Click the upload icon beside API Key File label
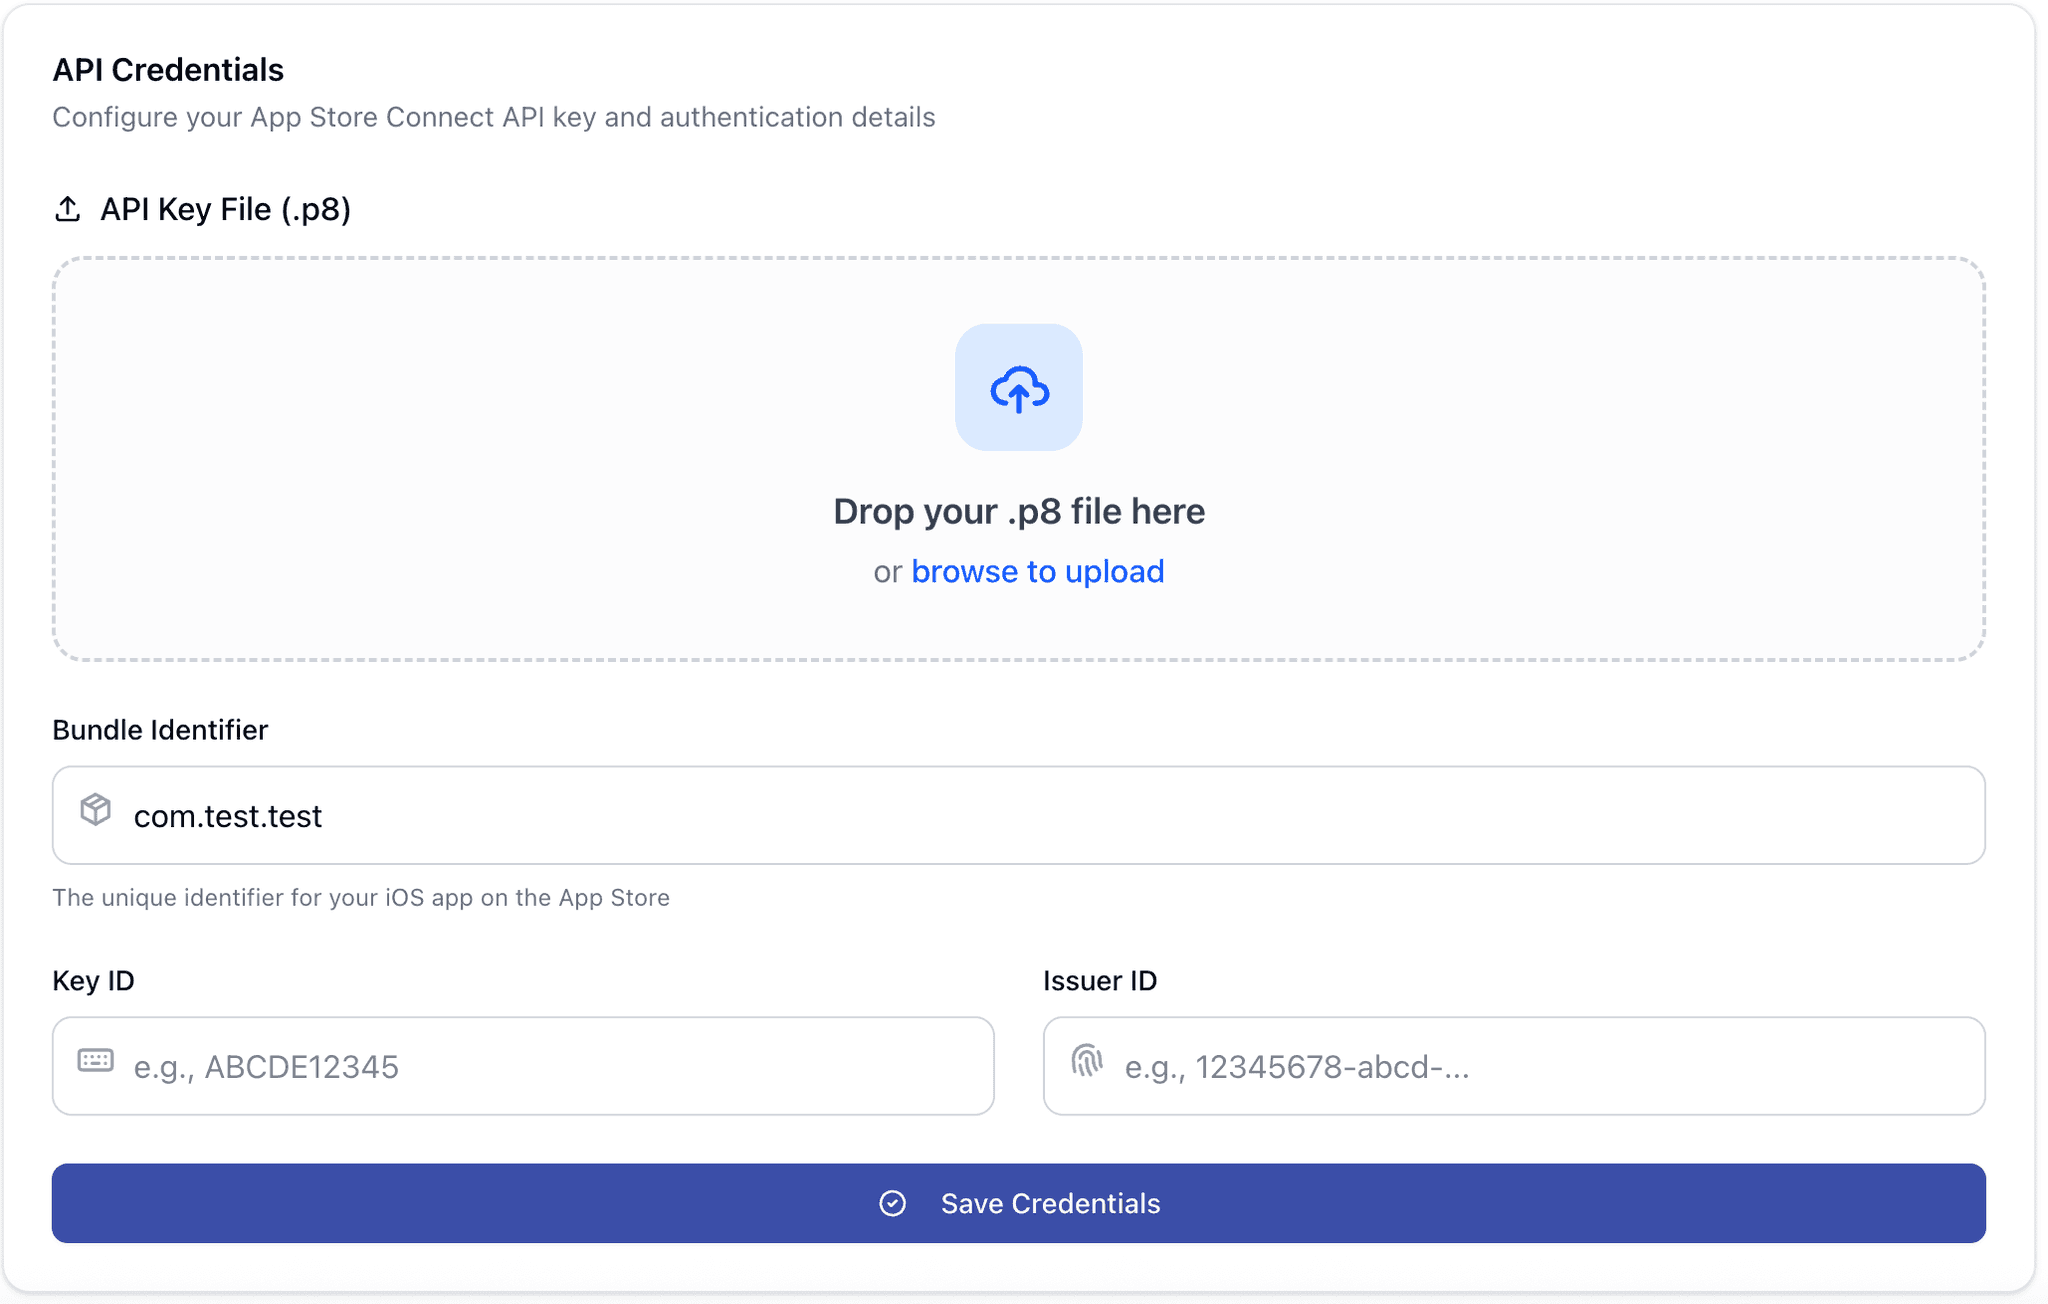The height and width of the screenshot is (1304, 2048). (x=68, y=209)
